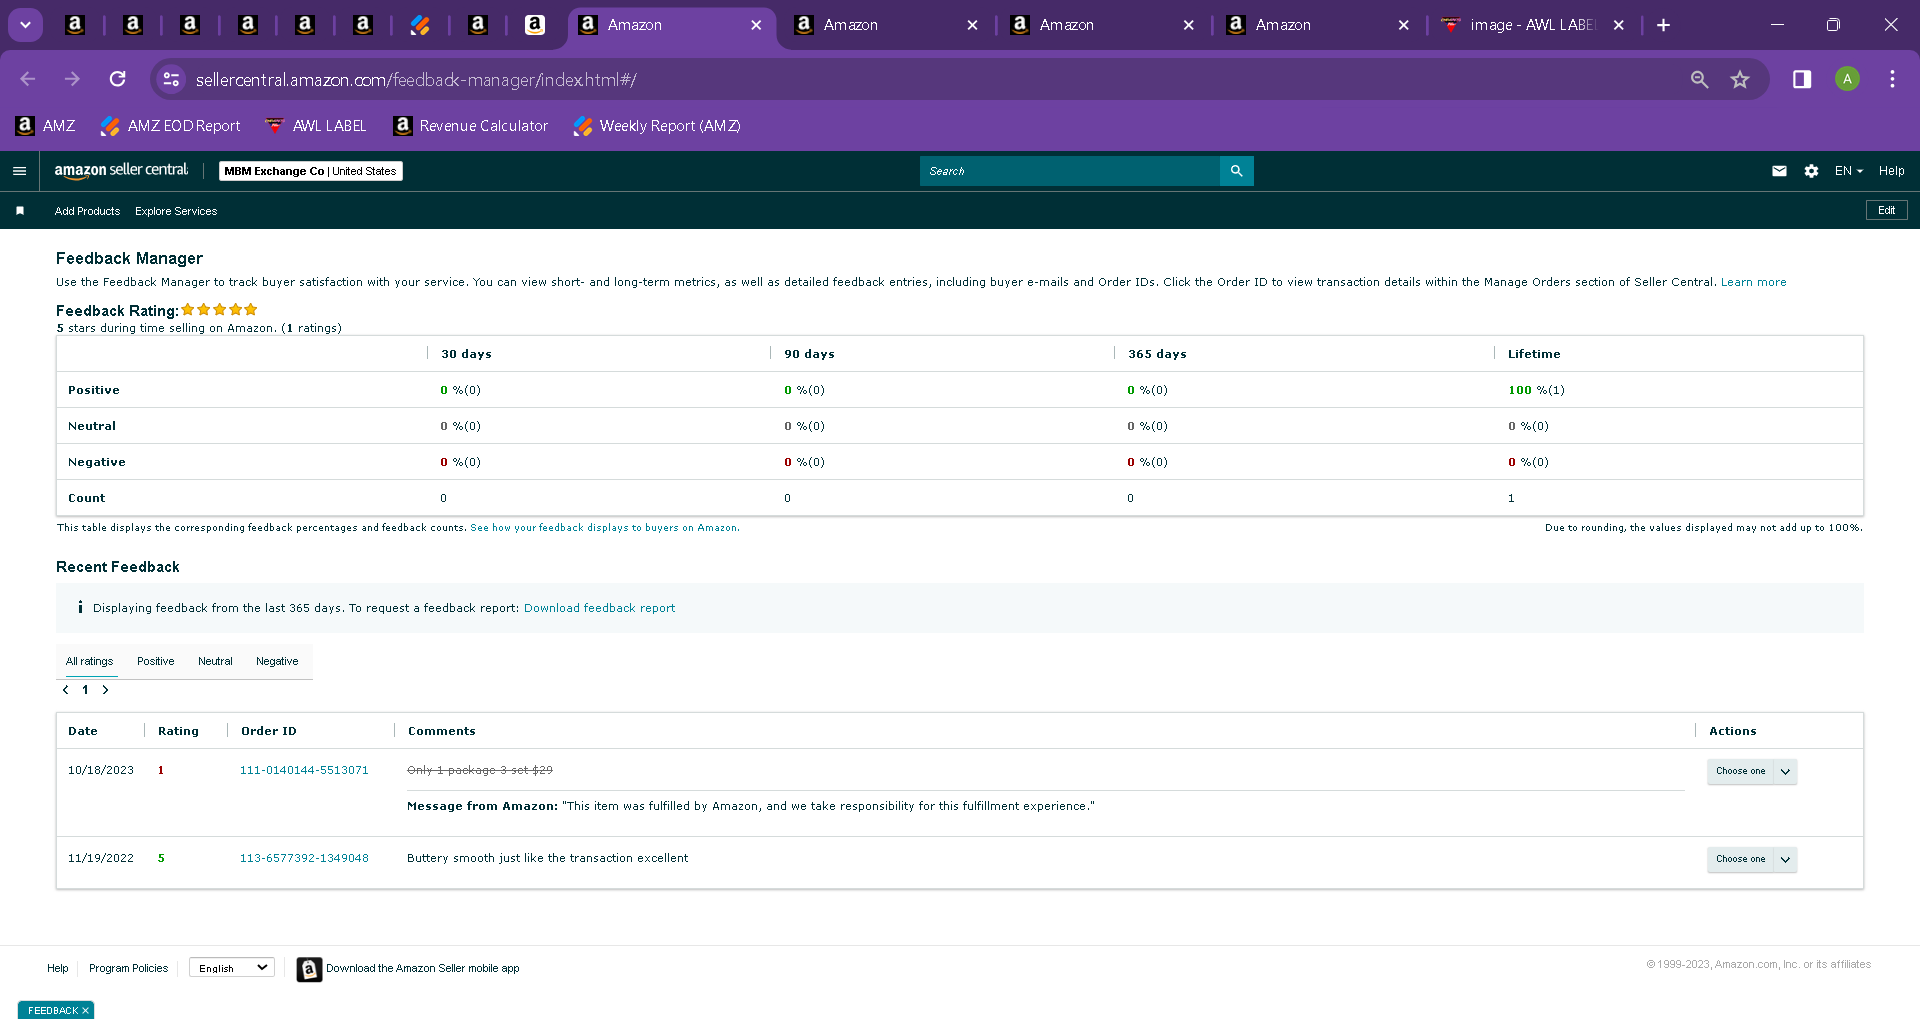Click the Help footer link

(58, 968)
